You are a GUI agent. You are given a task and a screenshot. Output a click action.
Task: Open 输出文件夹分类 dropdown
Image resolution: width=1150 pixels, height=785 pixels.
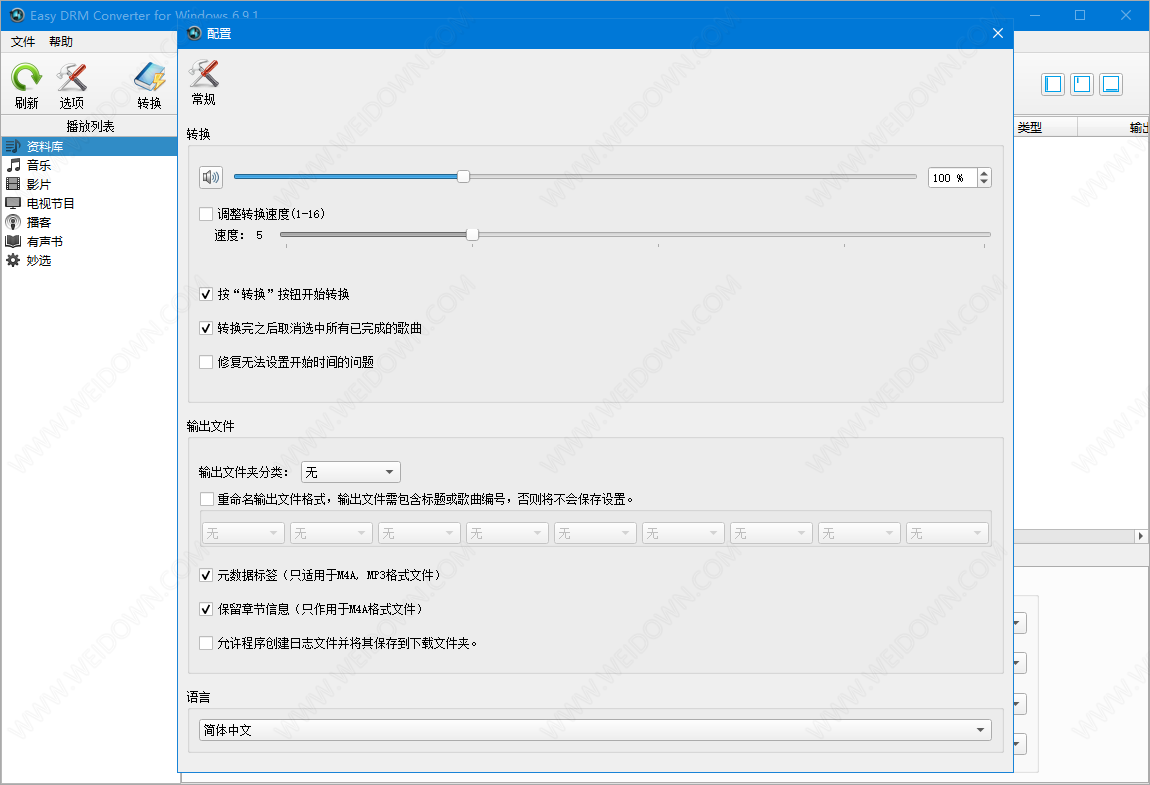click(351, 472)
